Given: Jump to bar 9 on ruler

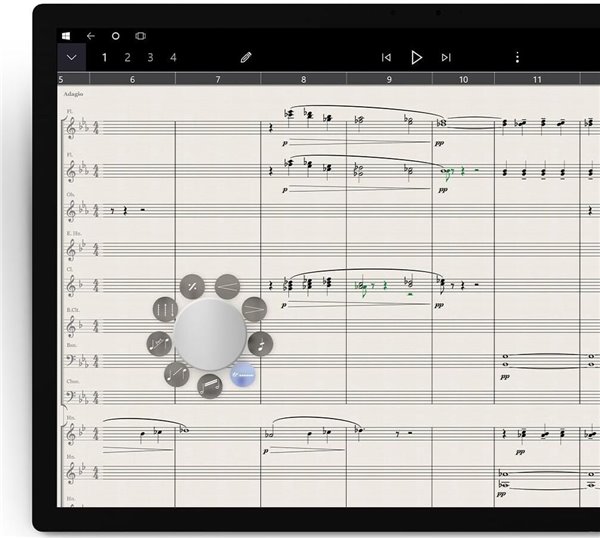Looking at the screenshot, I should tap(389, 79).
